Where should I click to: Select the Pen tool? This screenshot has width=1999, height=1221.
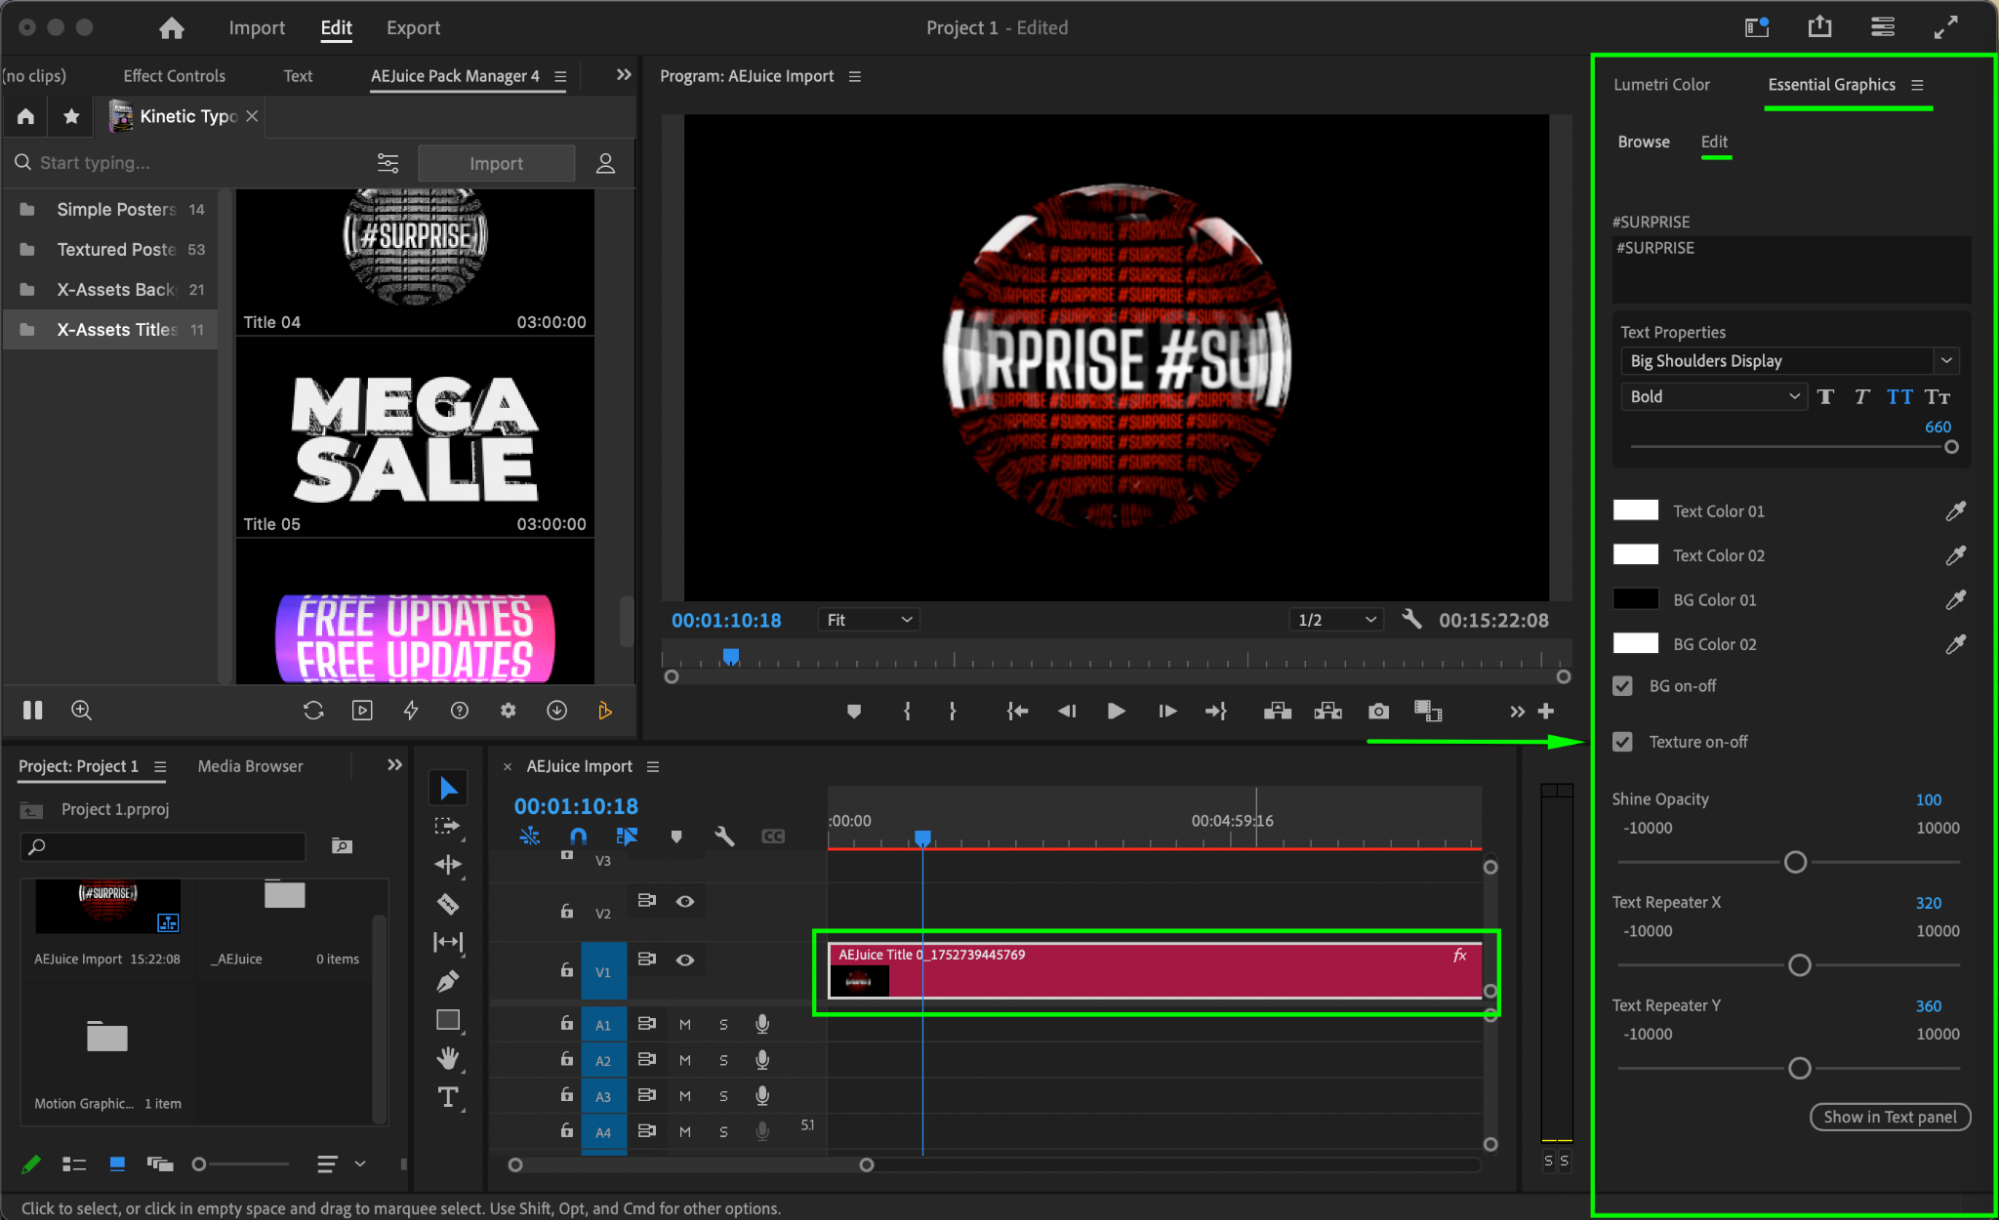pyautogui.click(x=448, y=981)
